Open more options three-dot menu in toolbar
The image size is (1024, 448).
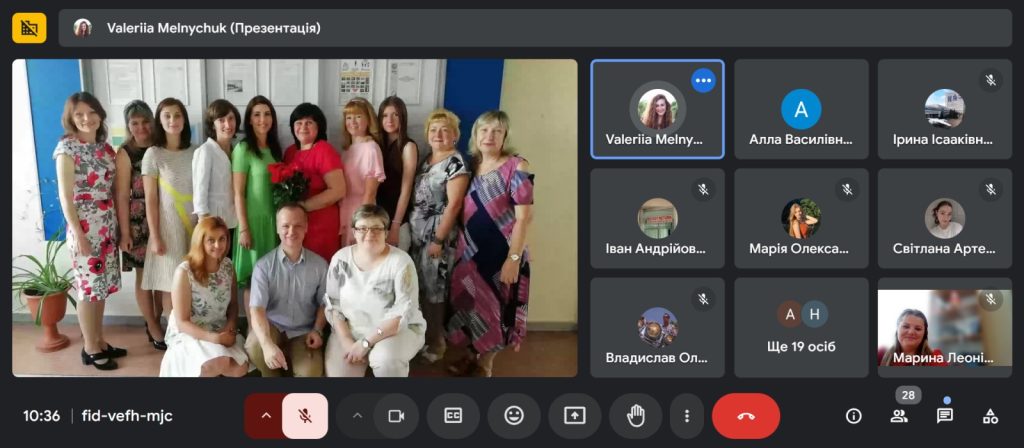(x=686, y=416)
